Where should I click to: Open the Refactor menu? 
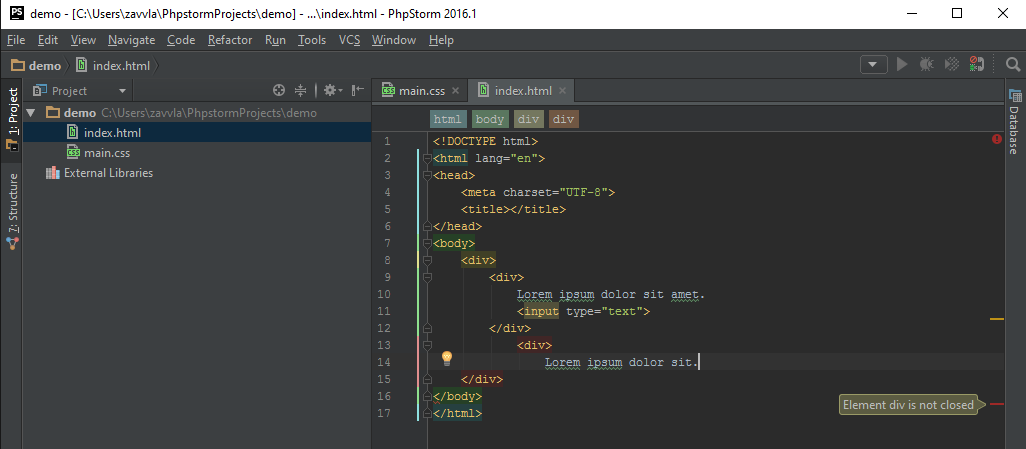(x=230, y=40)
